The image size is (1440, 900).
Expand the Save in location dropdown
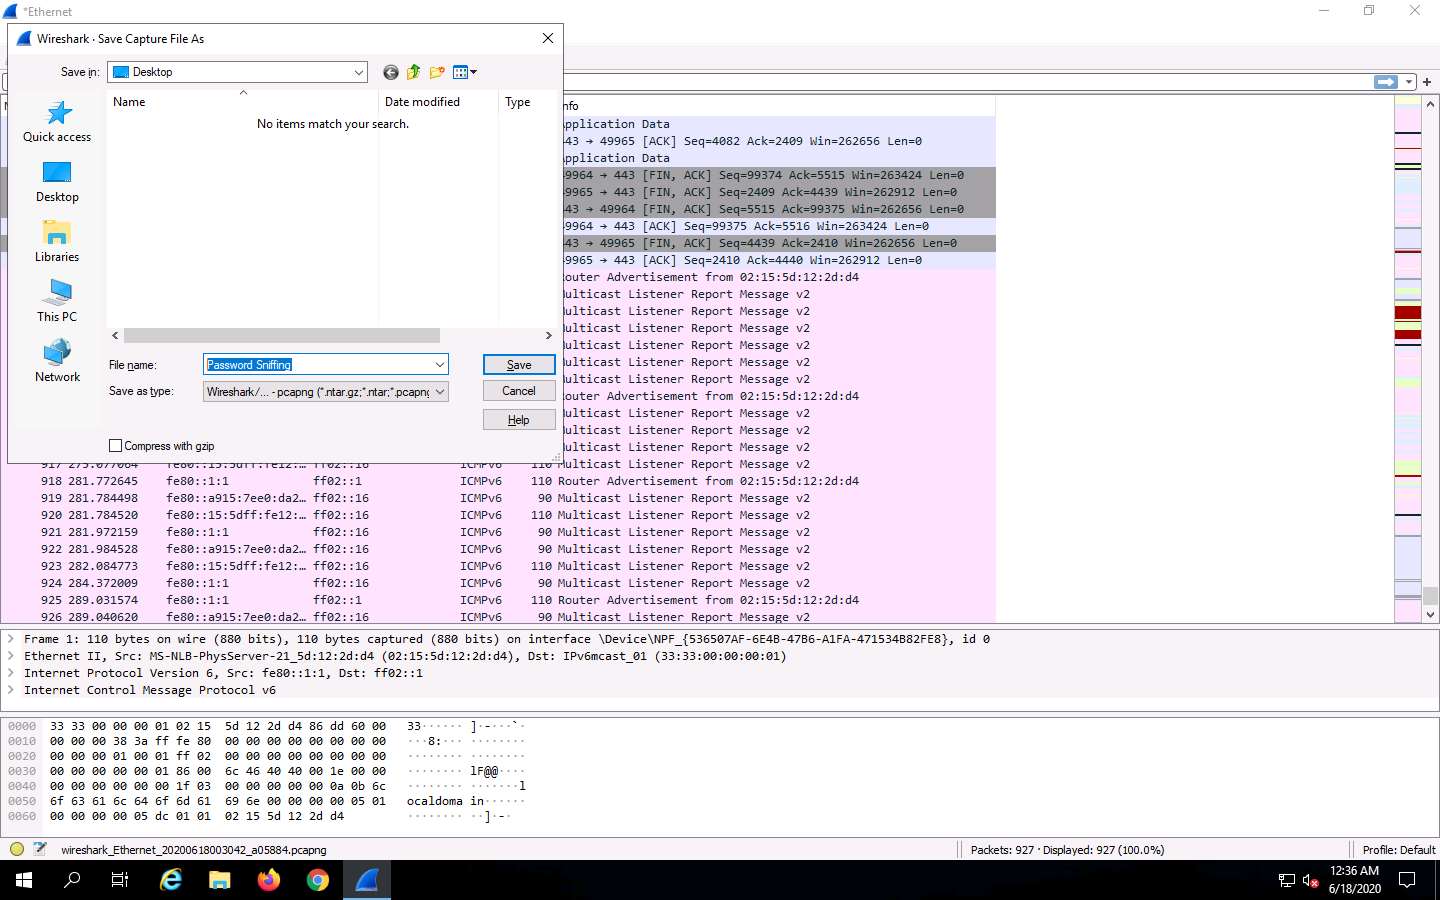click(x=359, y=72)
